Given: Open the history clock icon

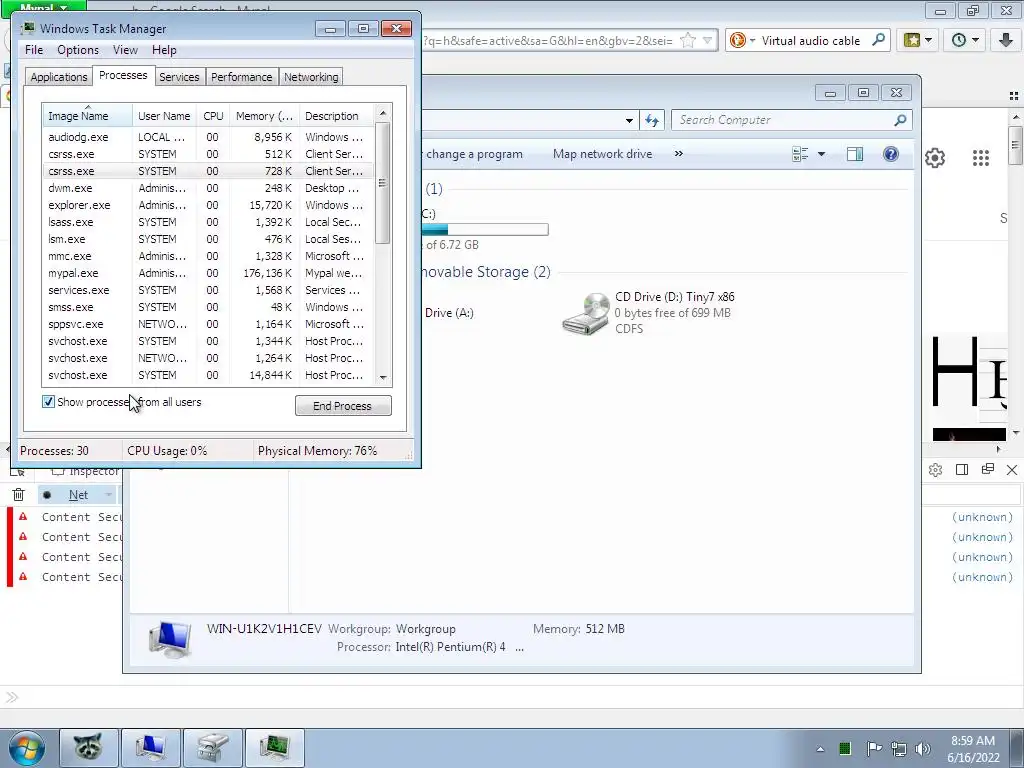Looking at the screenshot, I should [959, 40].
